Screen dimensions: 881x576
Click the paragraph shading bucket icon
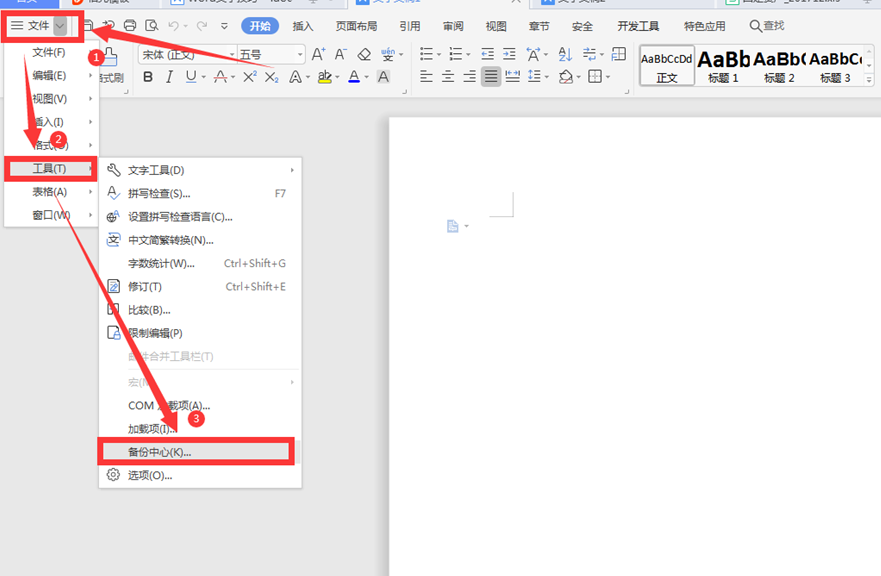coord(566,76)
